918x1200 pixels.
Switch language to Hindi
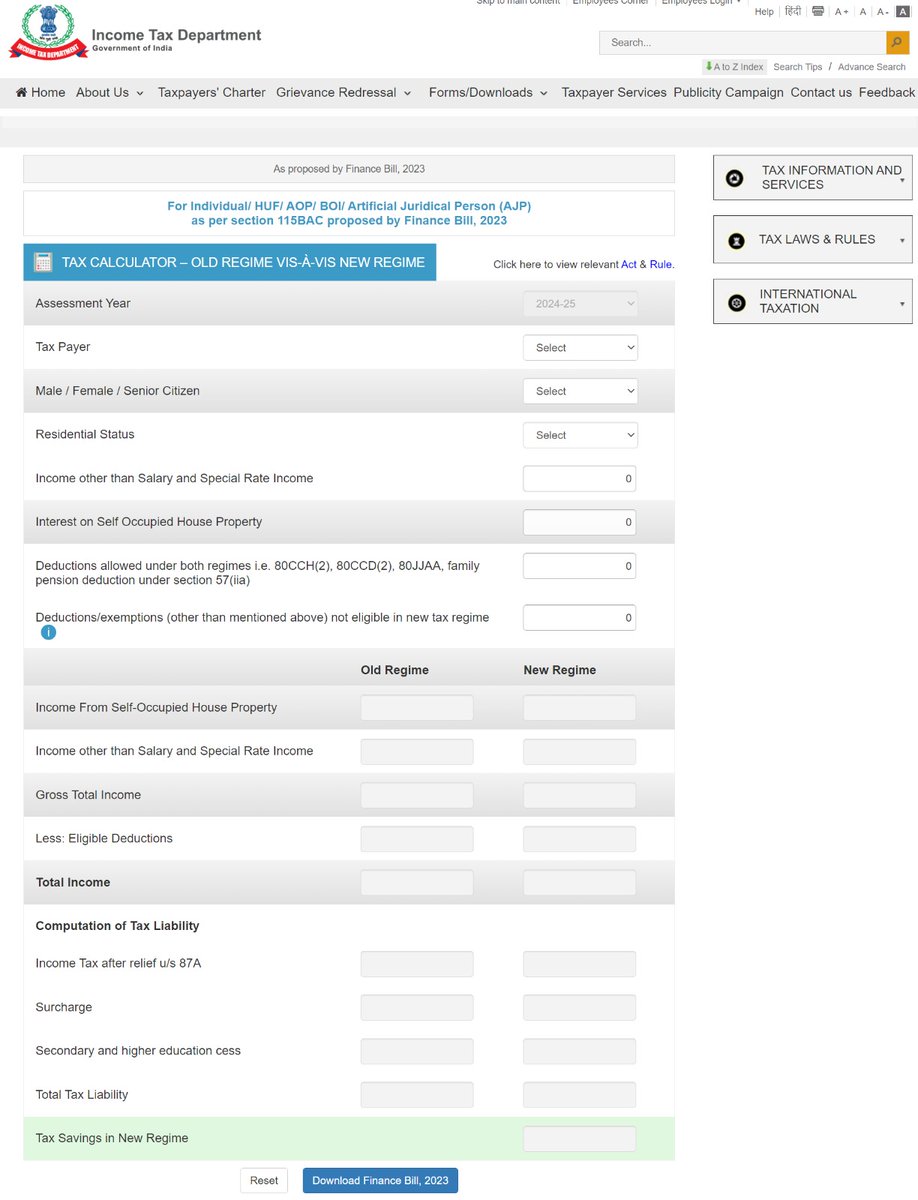point(793,12)
